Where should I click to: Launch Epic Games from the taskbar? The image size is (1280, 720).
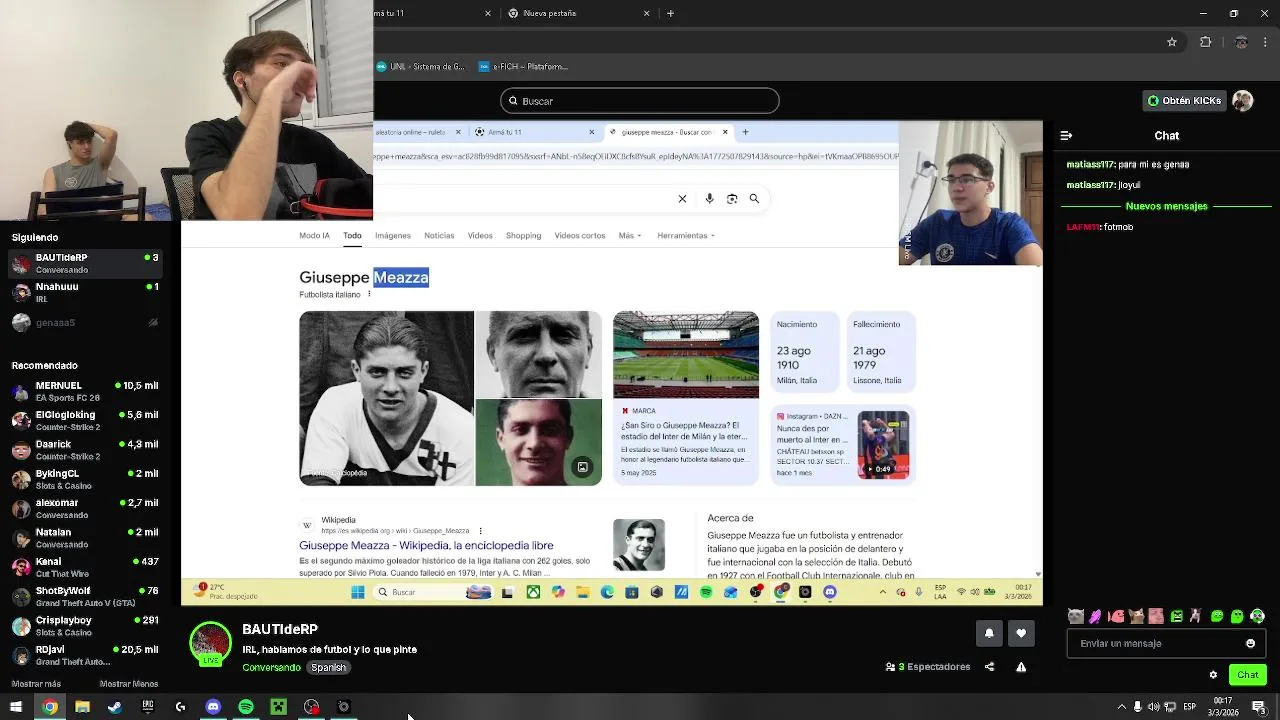point(148,707)
